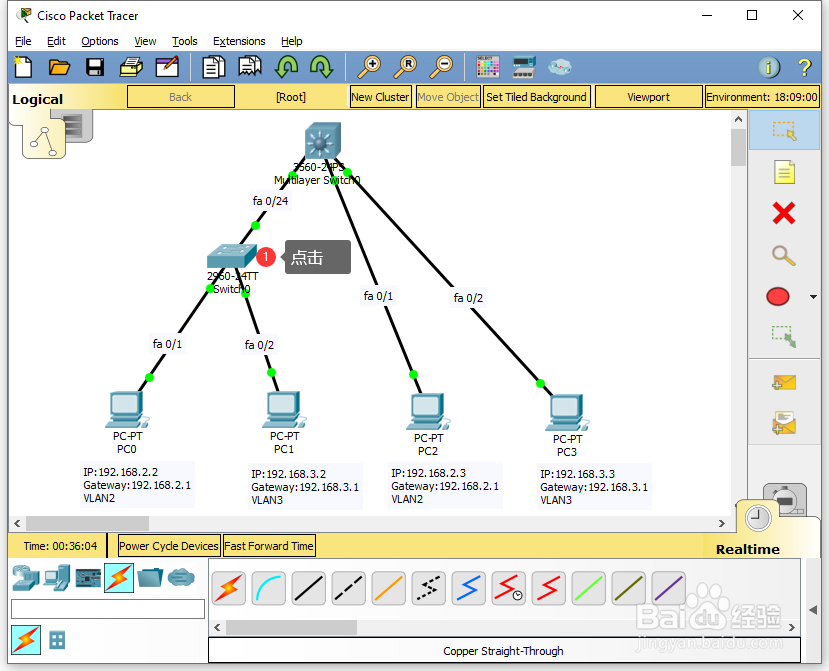829x671 pixels.
Task: Choose the Resize Shape tool
Action: click(784, 337)
